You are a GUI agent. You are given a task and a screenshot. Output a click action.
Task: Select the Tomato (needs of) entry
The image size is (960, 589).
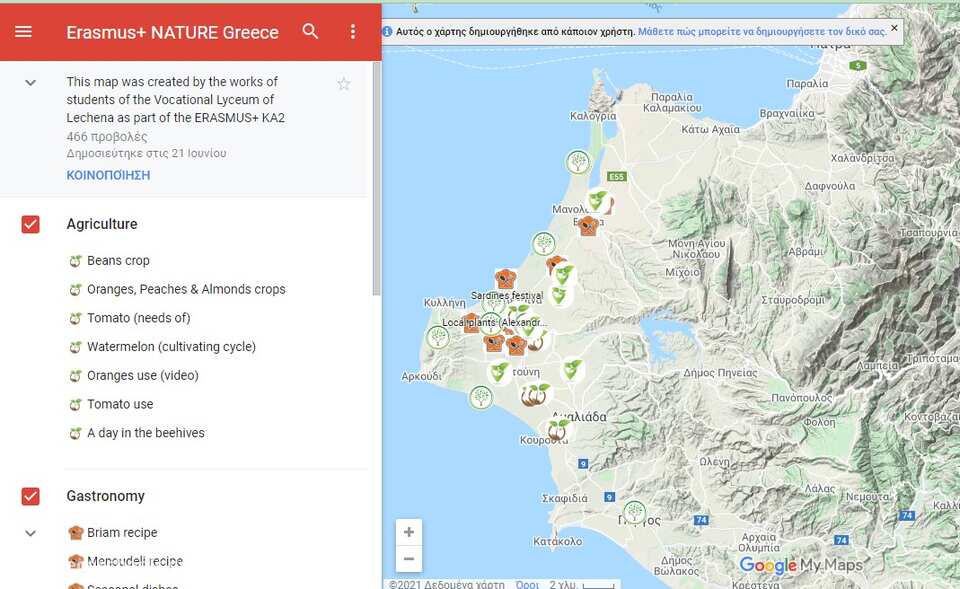(x=138, y=318)
